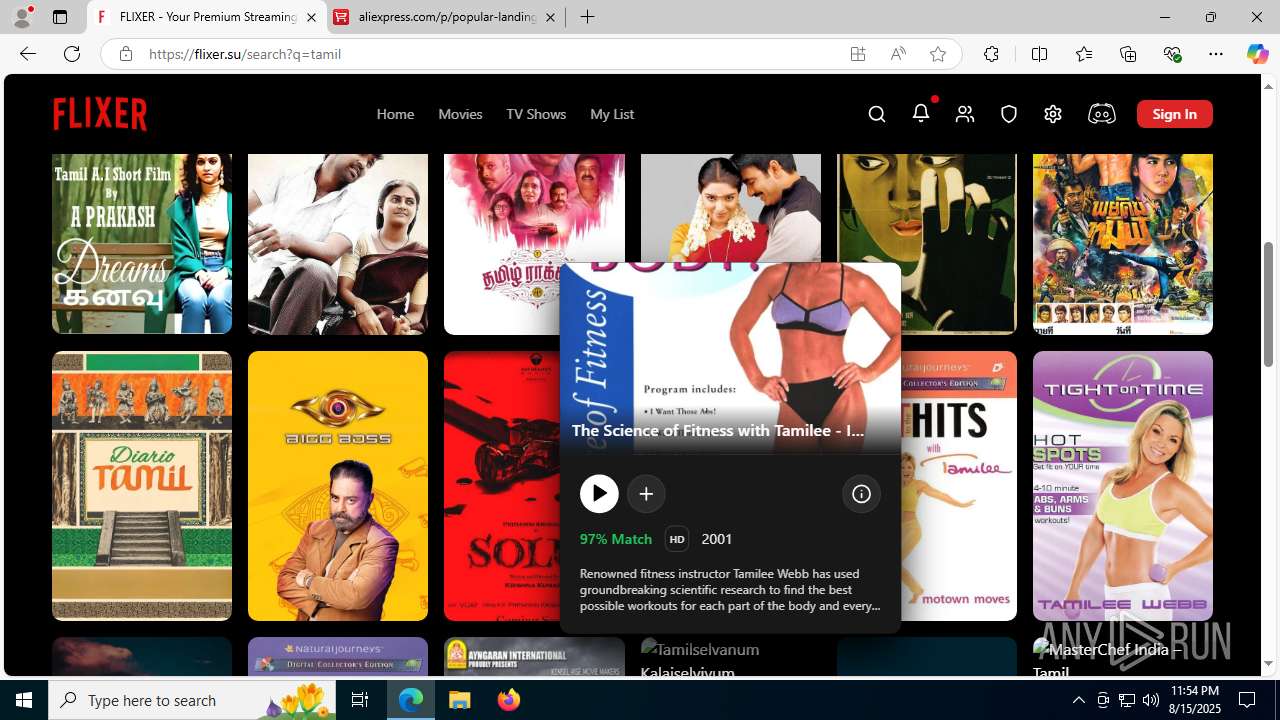Open the Dreams Tamil short film poster
The width and height of the screenshot is (1280, 720).
[142, 243]
